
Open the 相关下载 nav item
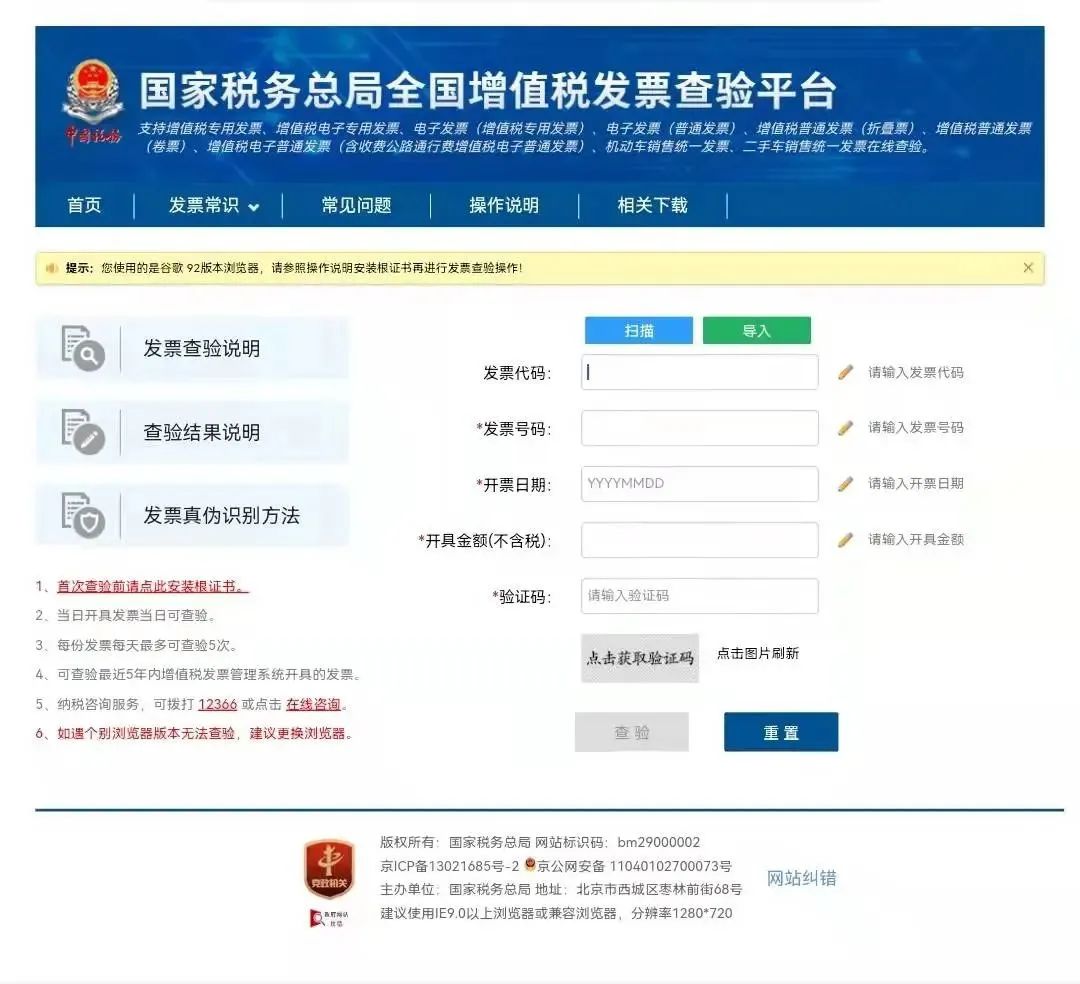click(x=652, y=205)
